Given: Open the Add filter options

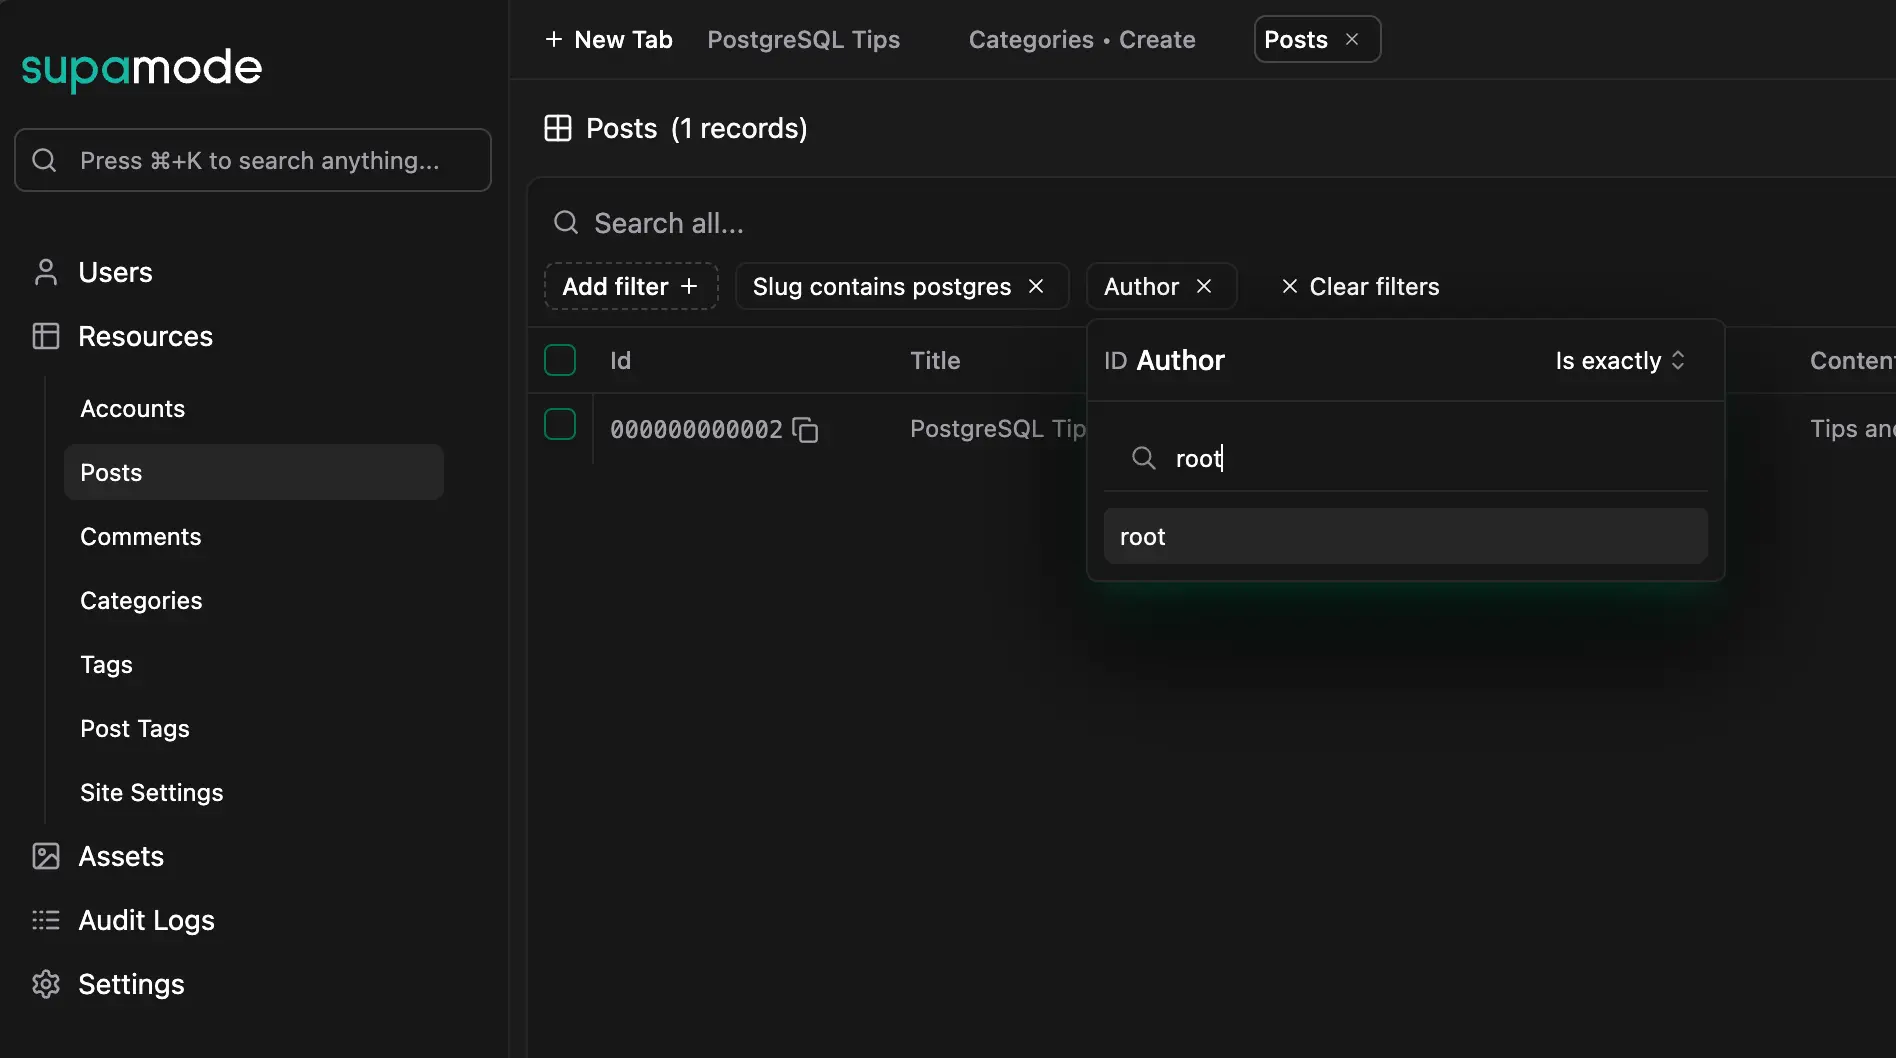Looking at the screenshot, I should 630,286.
